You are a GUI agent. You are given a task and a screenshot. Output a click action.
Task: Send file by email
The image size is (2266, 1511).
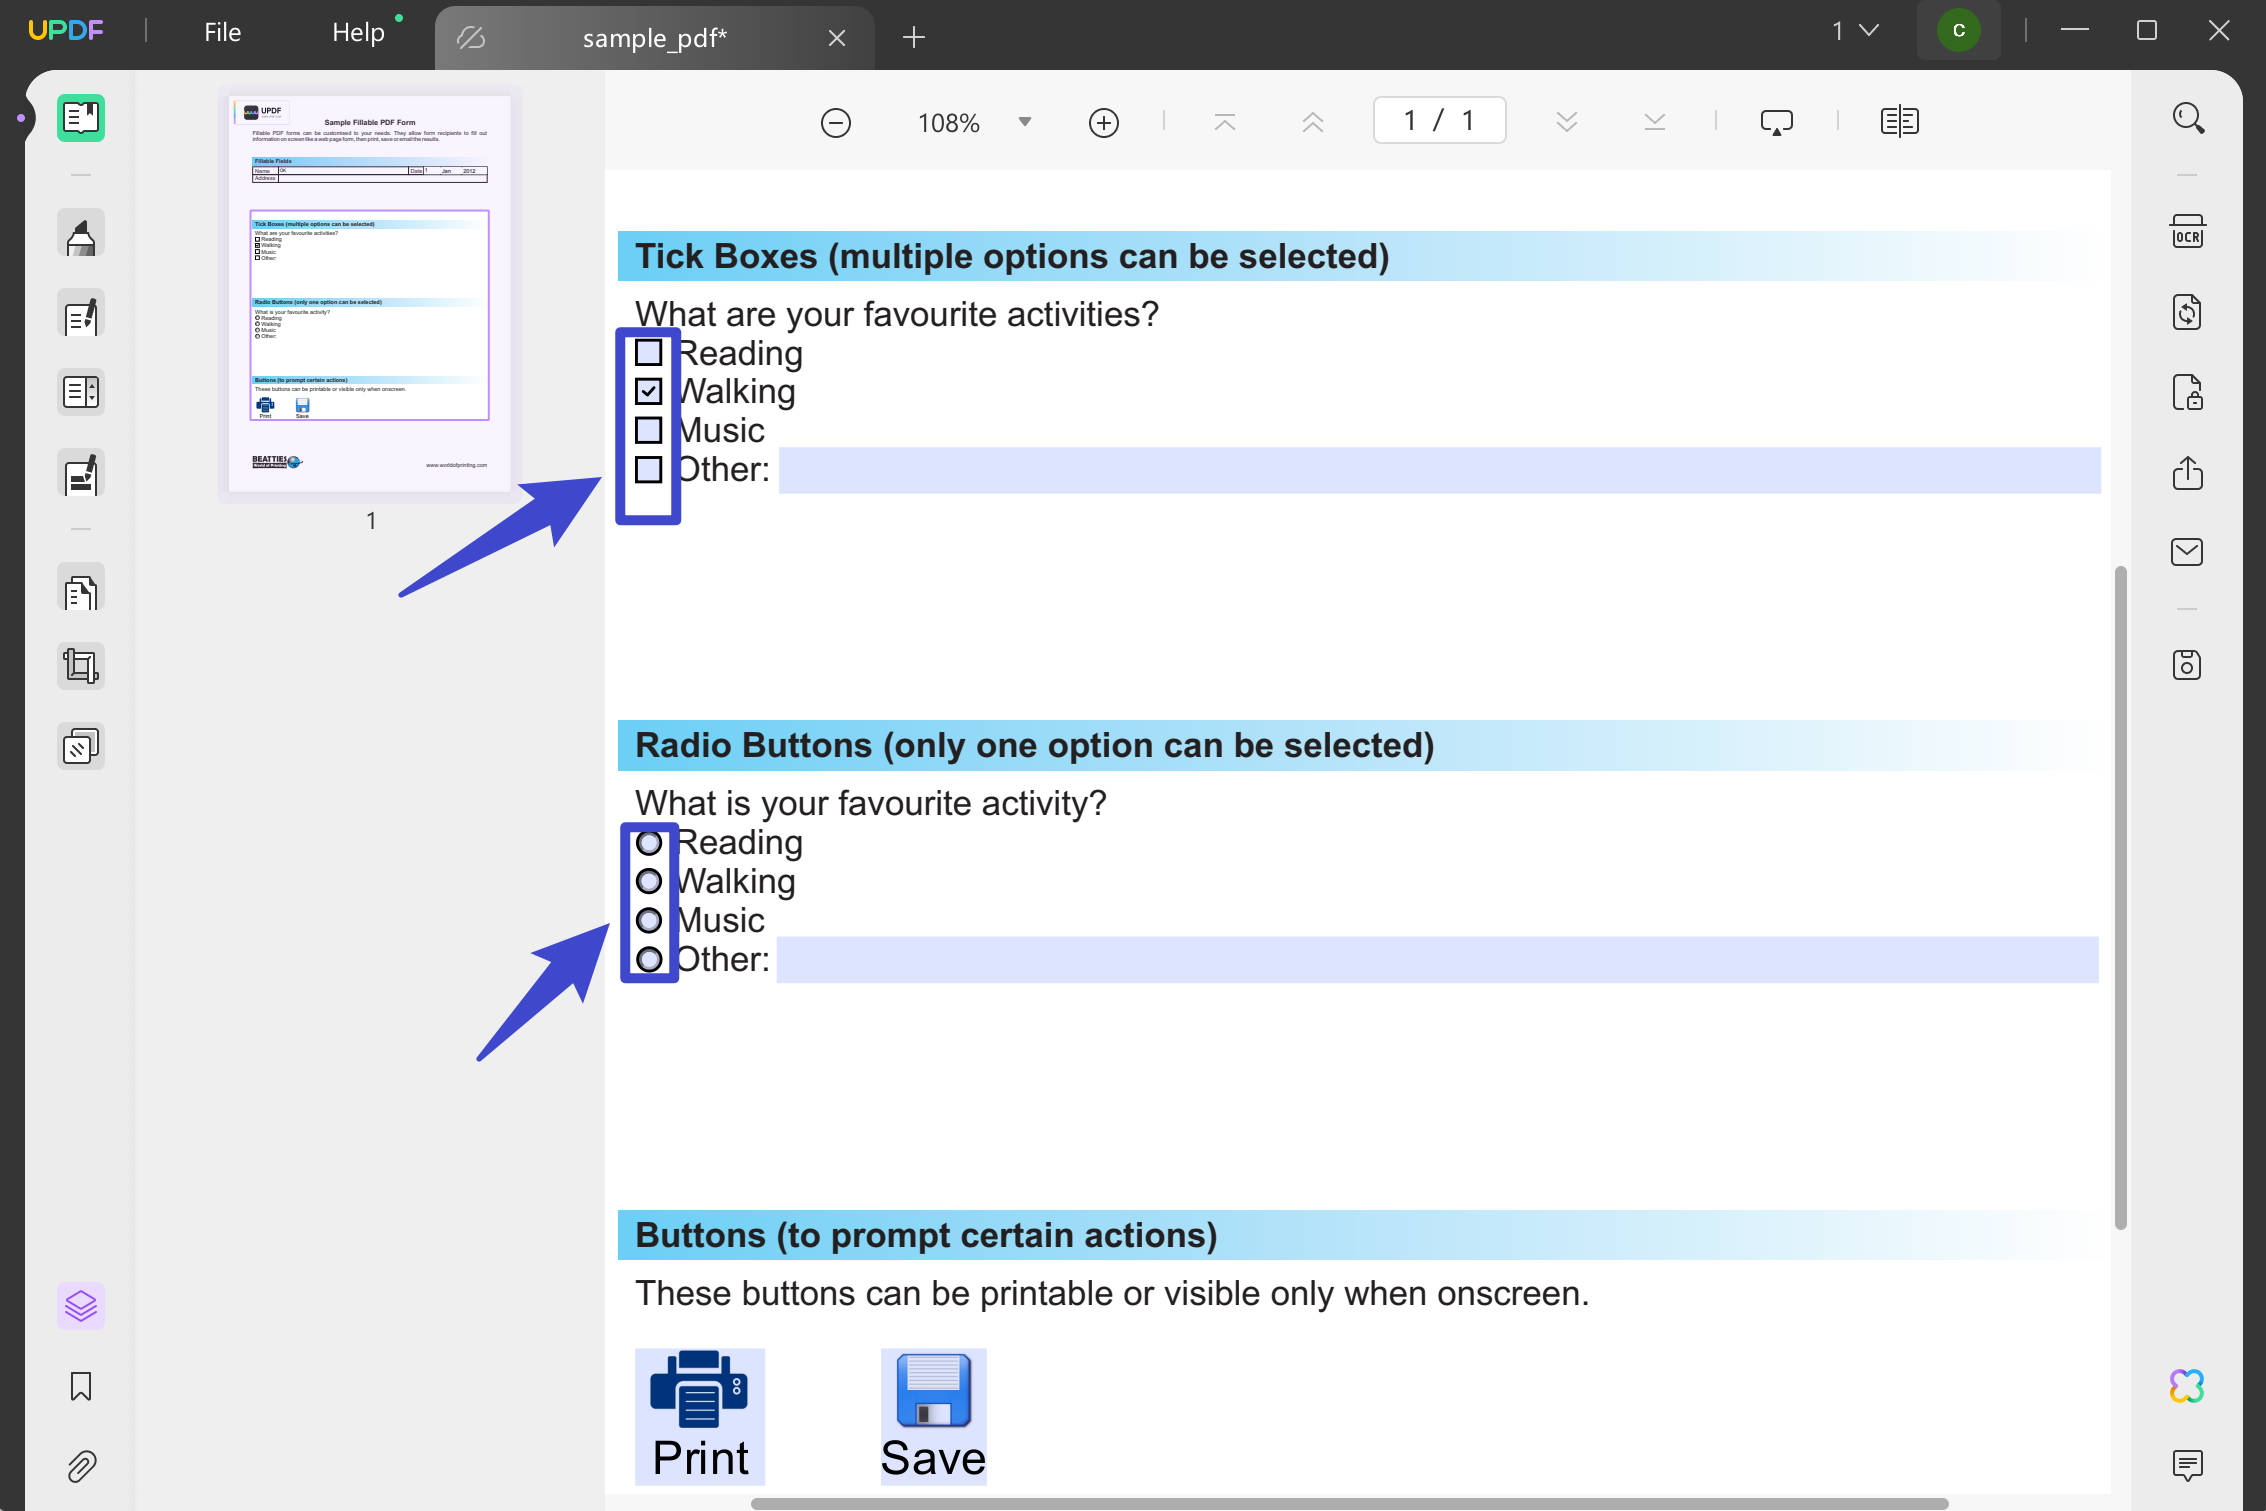(x=2188, y=552)
